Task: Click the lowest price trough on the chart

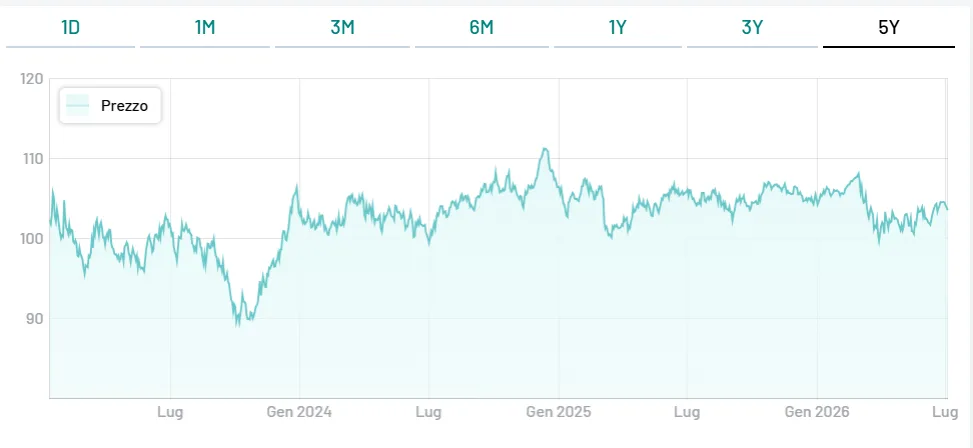Action: 237,325
